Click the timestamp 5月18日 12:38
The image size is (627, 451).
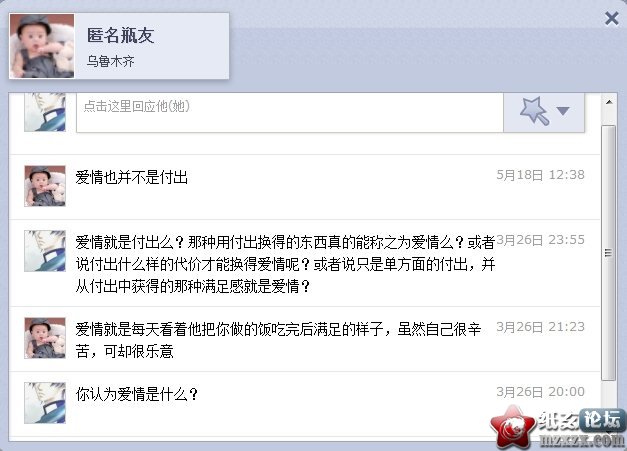[x=540, y=175]
